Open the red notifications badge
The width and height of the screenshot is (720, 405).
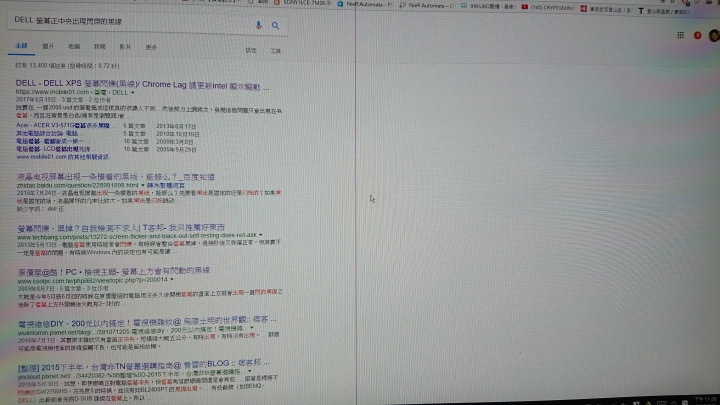click(x=698, y=35)
